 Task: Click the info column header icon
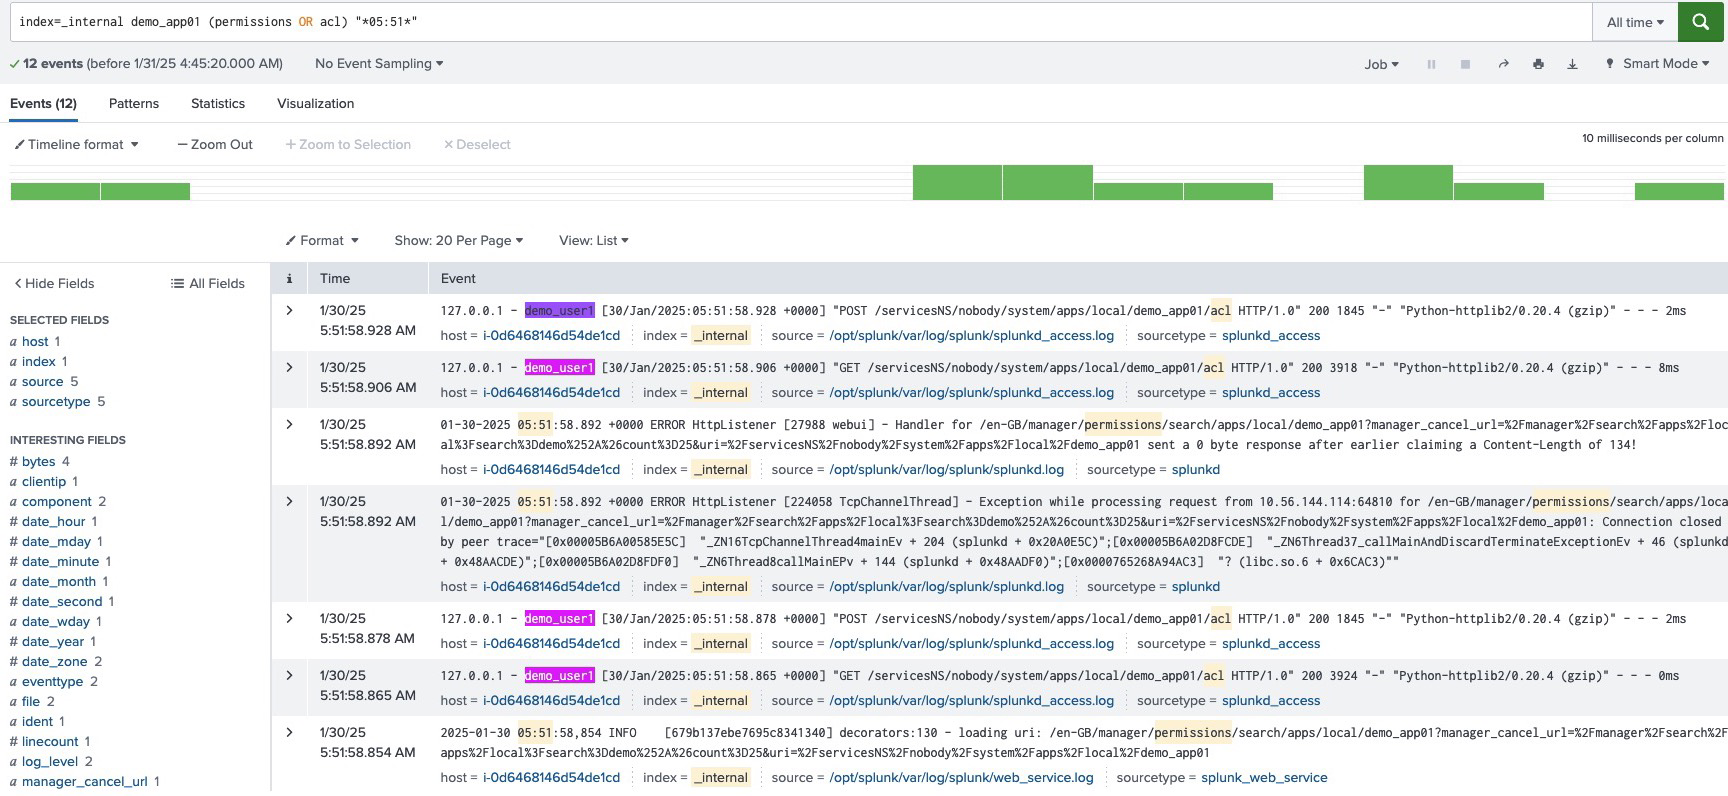289,279
